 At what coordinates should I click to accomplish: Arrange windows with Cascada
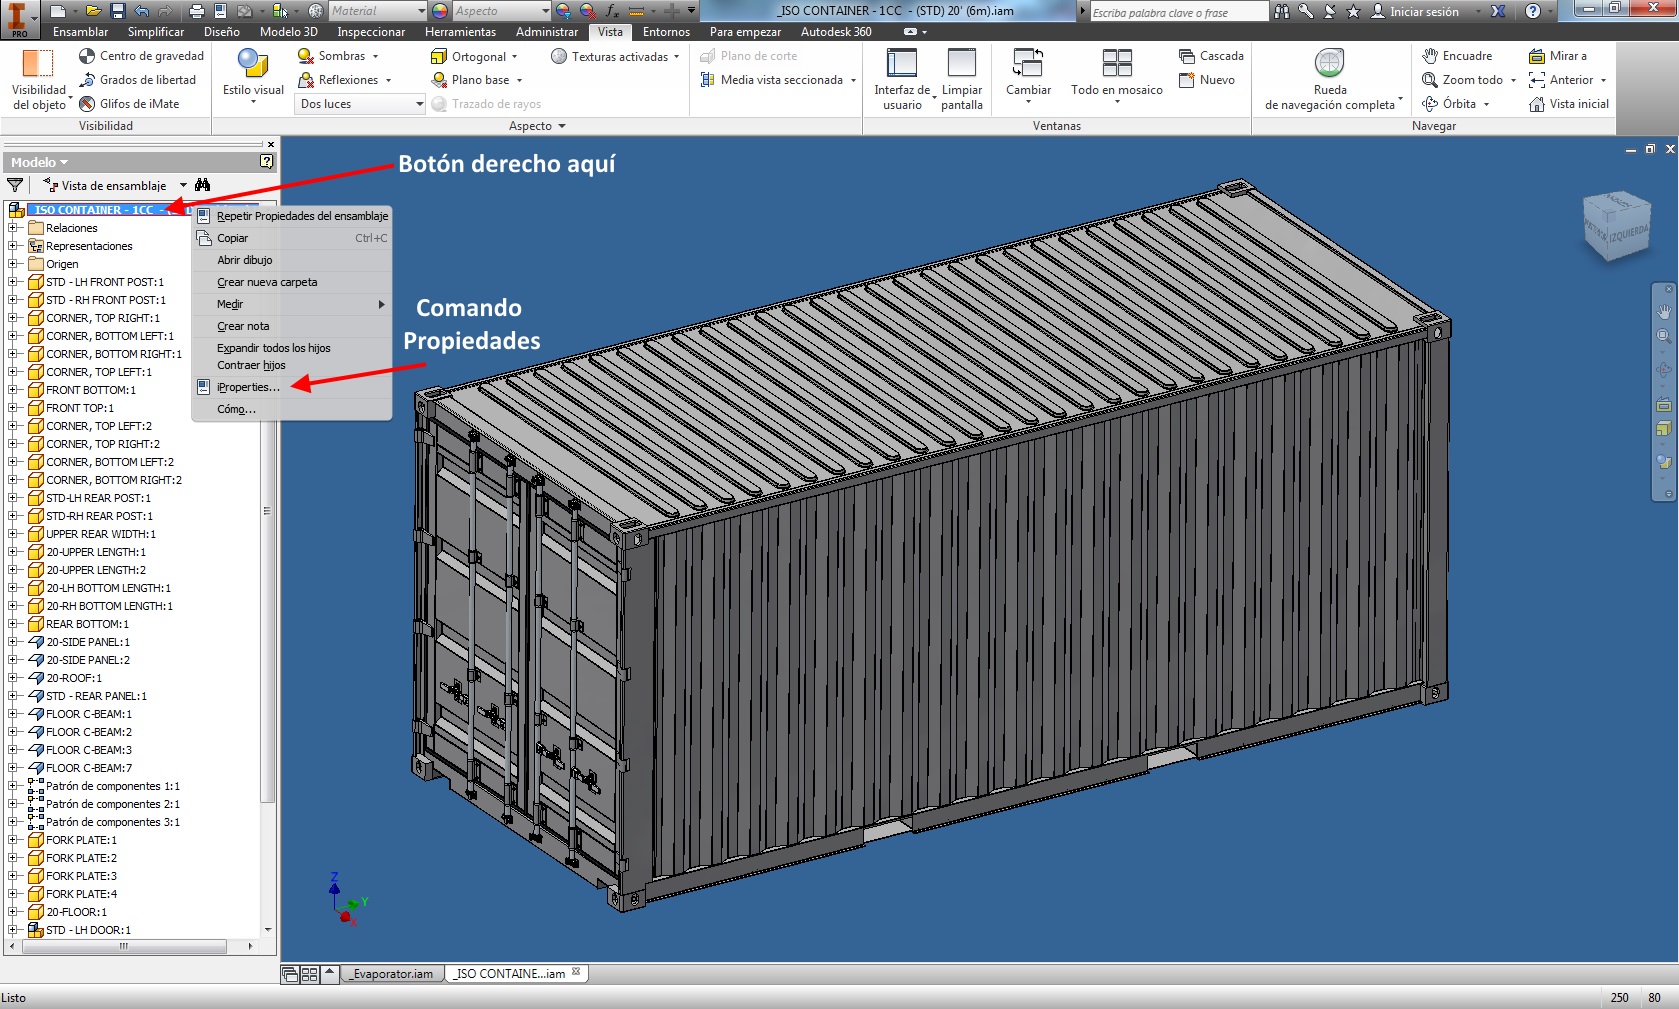click(x=1211, y=56)
